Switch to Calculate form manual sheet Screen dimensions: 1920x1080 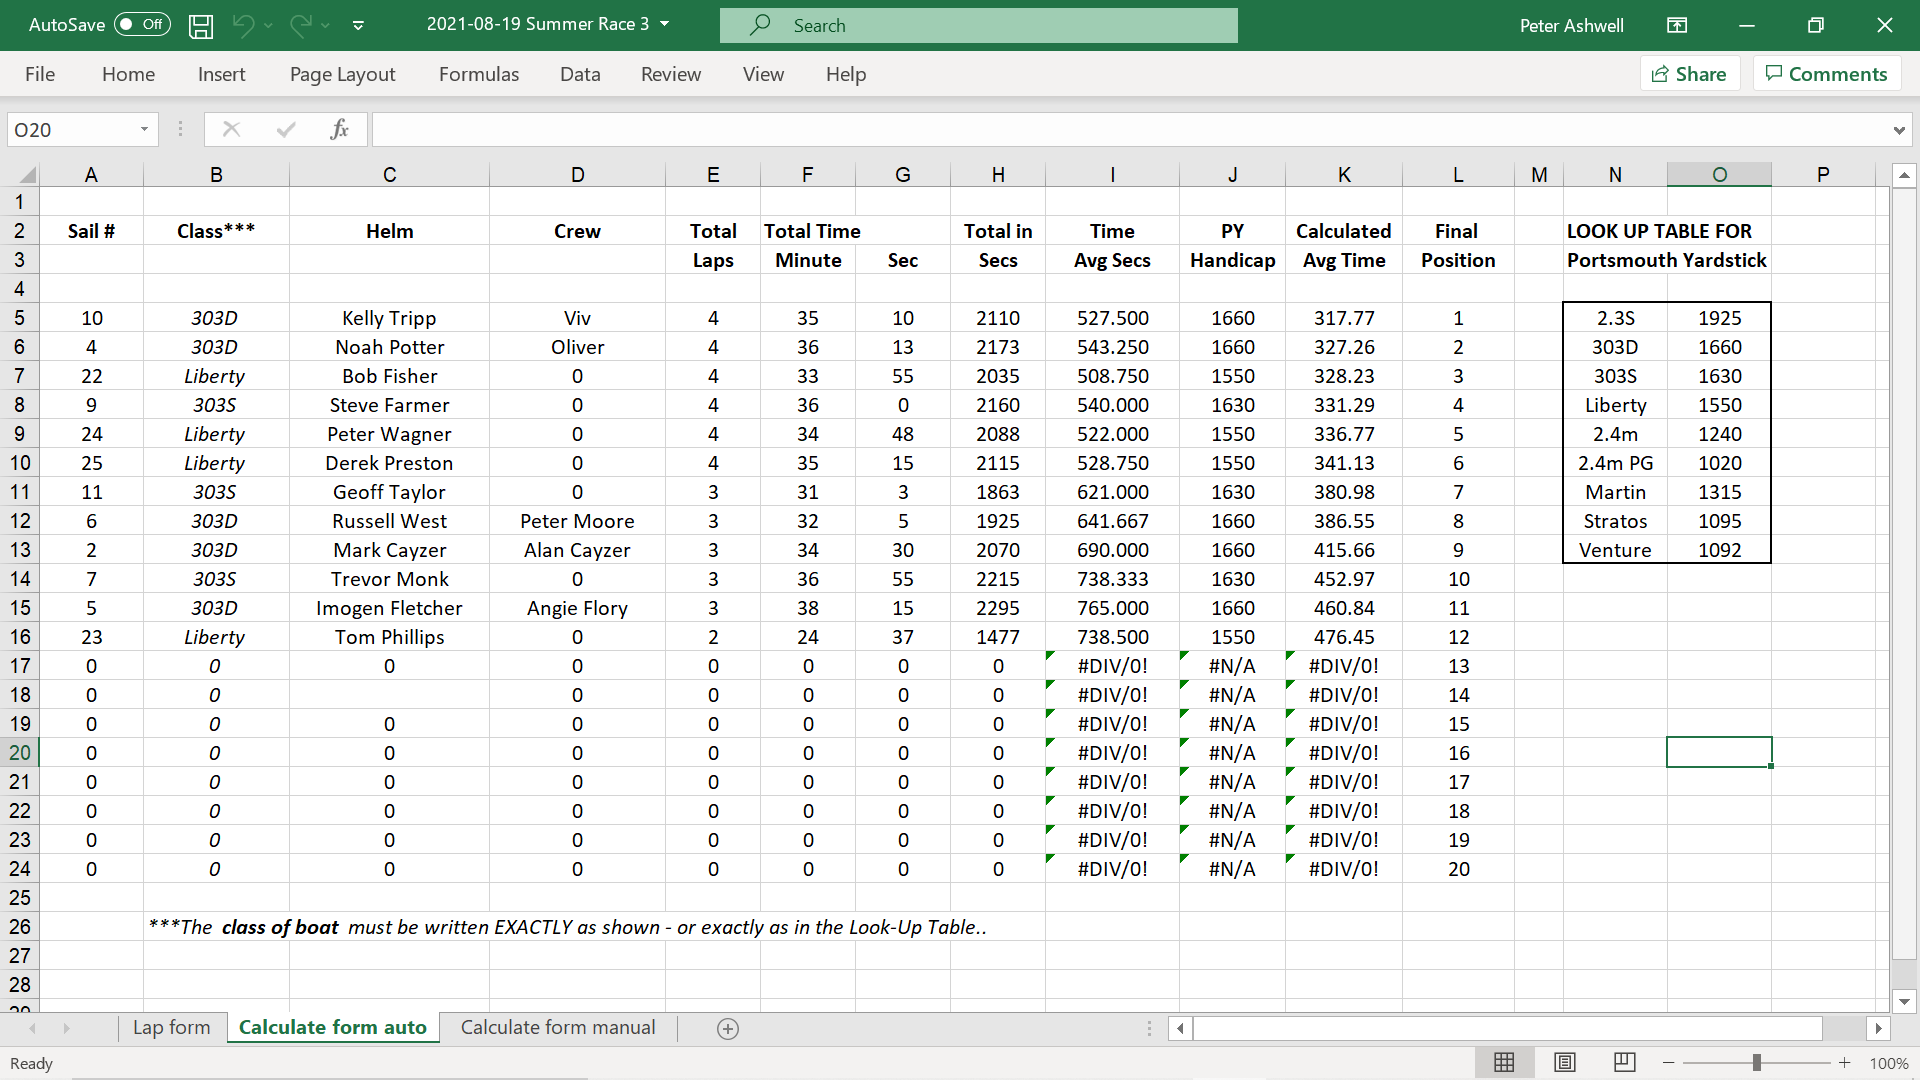(558, 1028)
